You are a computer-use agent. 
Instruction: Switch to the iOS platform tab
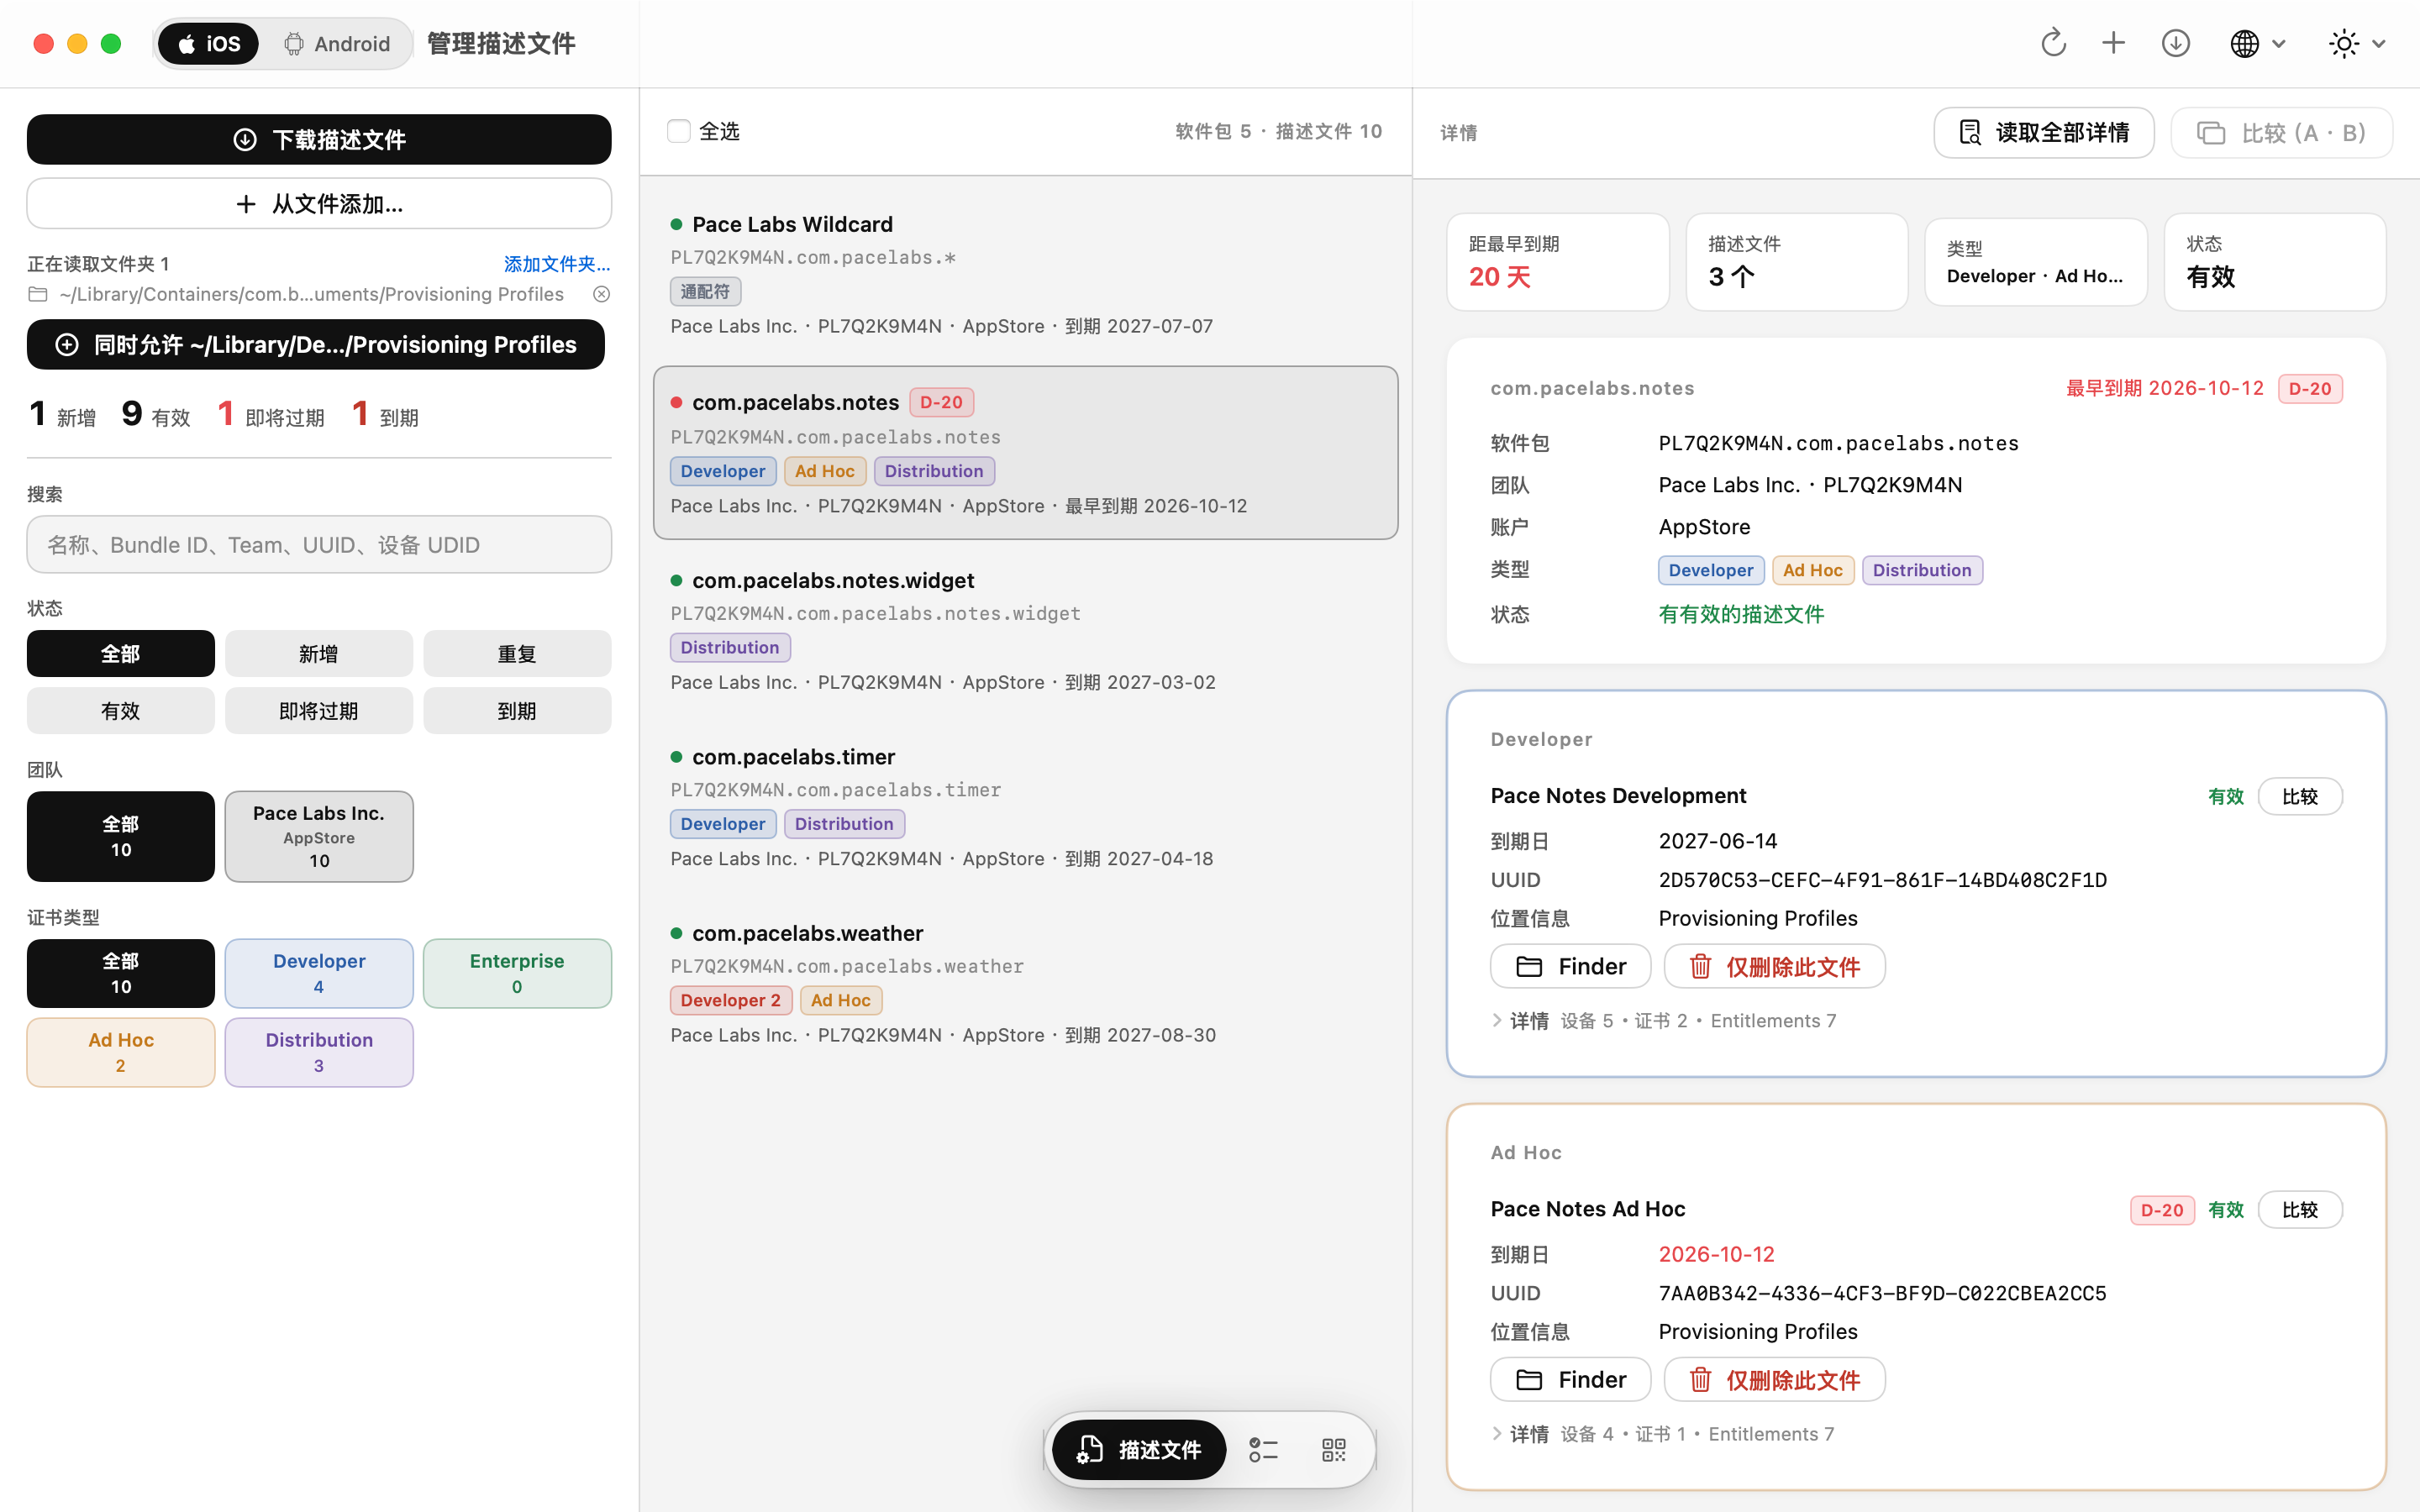pyautogui.click(x=208, y=44)
